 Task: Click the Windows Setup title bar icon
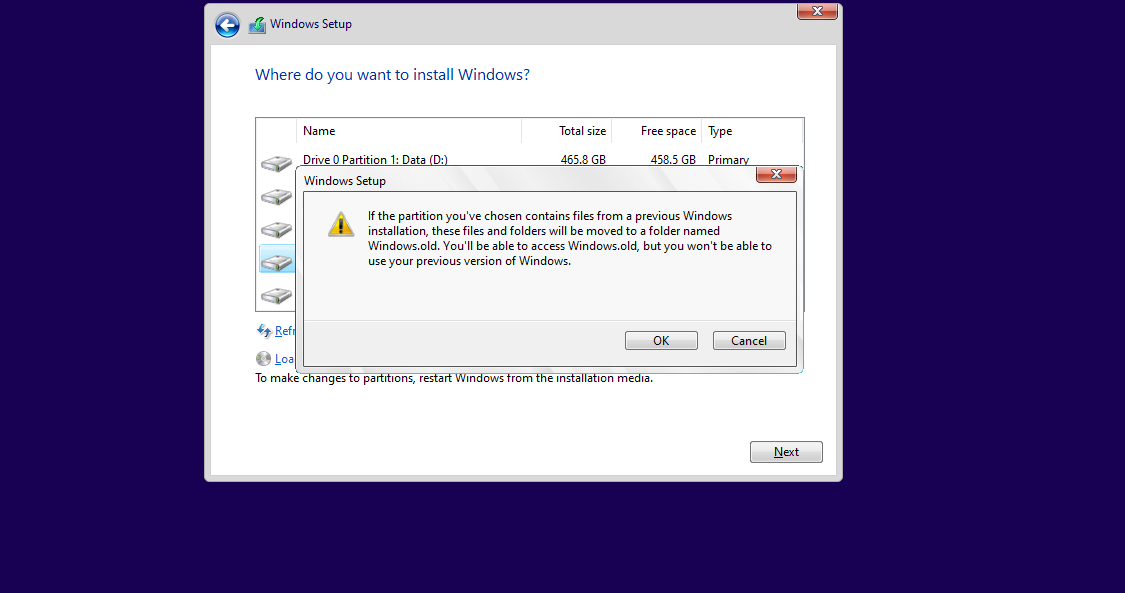[x=257, y=25]
